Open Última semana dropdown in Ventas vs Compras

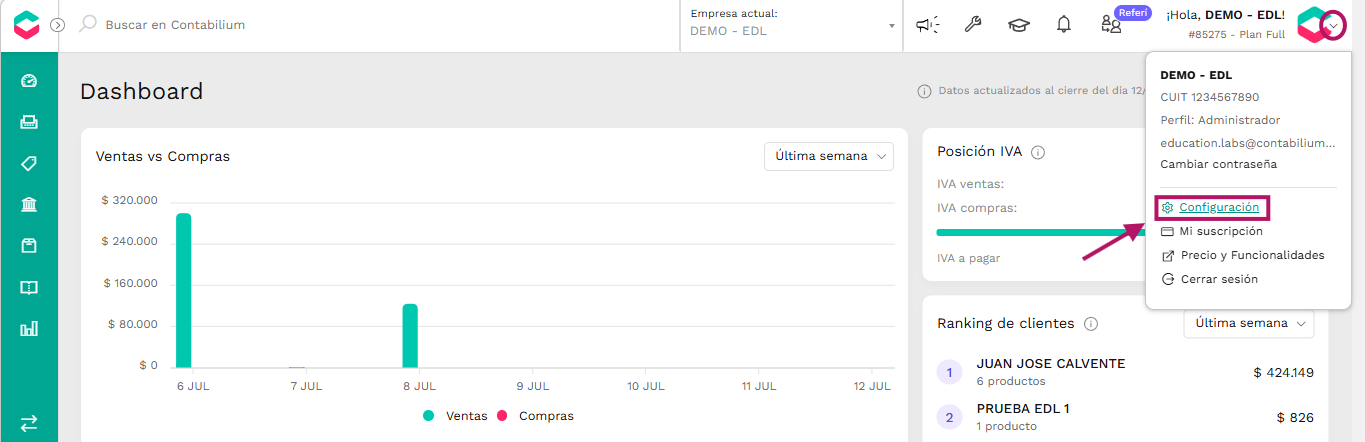click(829, 156)
